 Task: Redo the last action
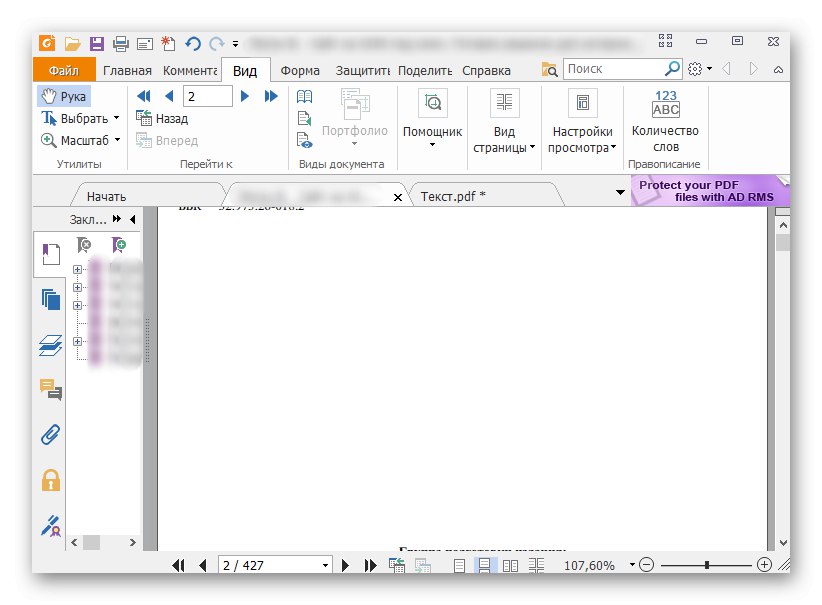click(217, 44)
